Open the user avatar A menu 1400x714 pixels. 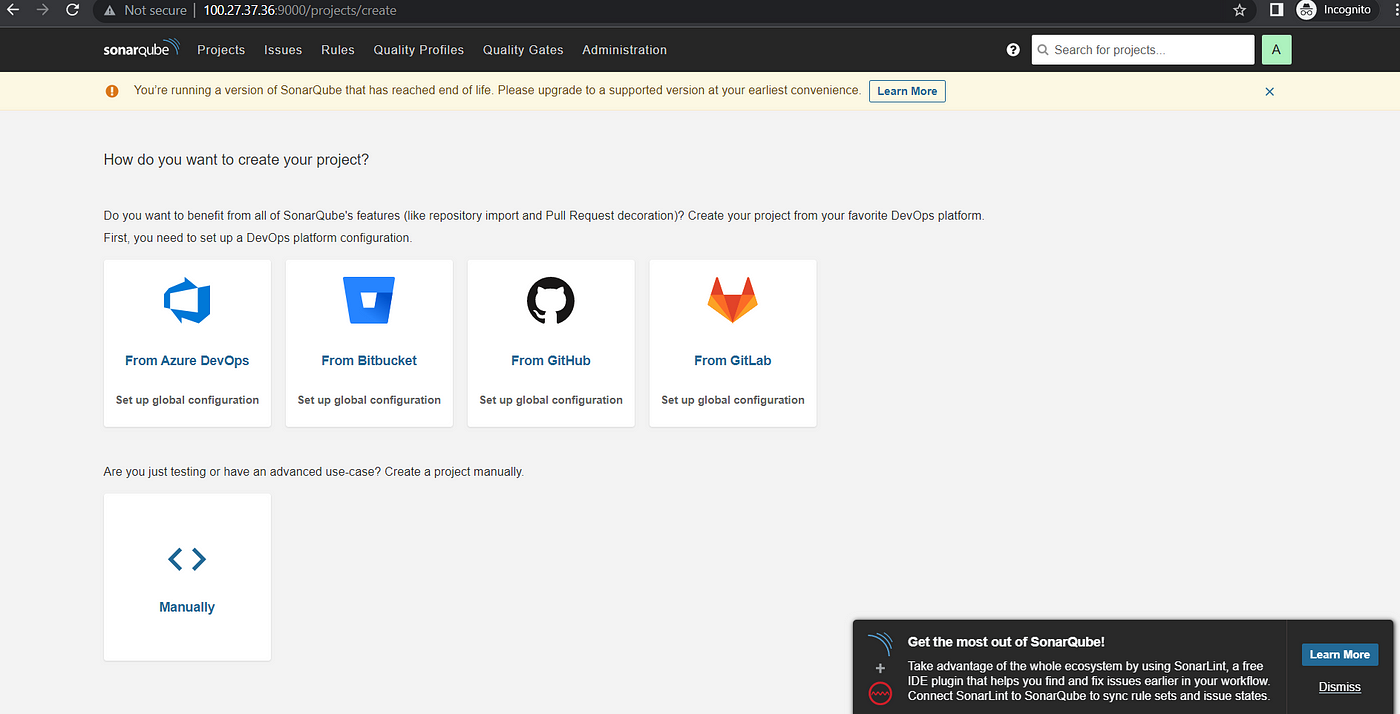(x=1276, y=50)
